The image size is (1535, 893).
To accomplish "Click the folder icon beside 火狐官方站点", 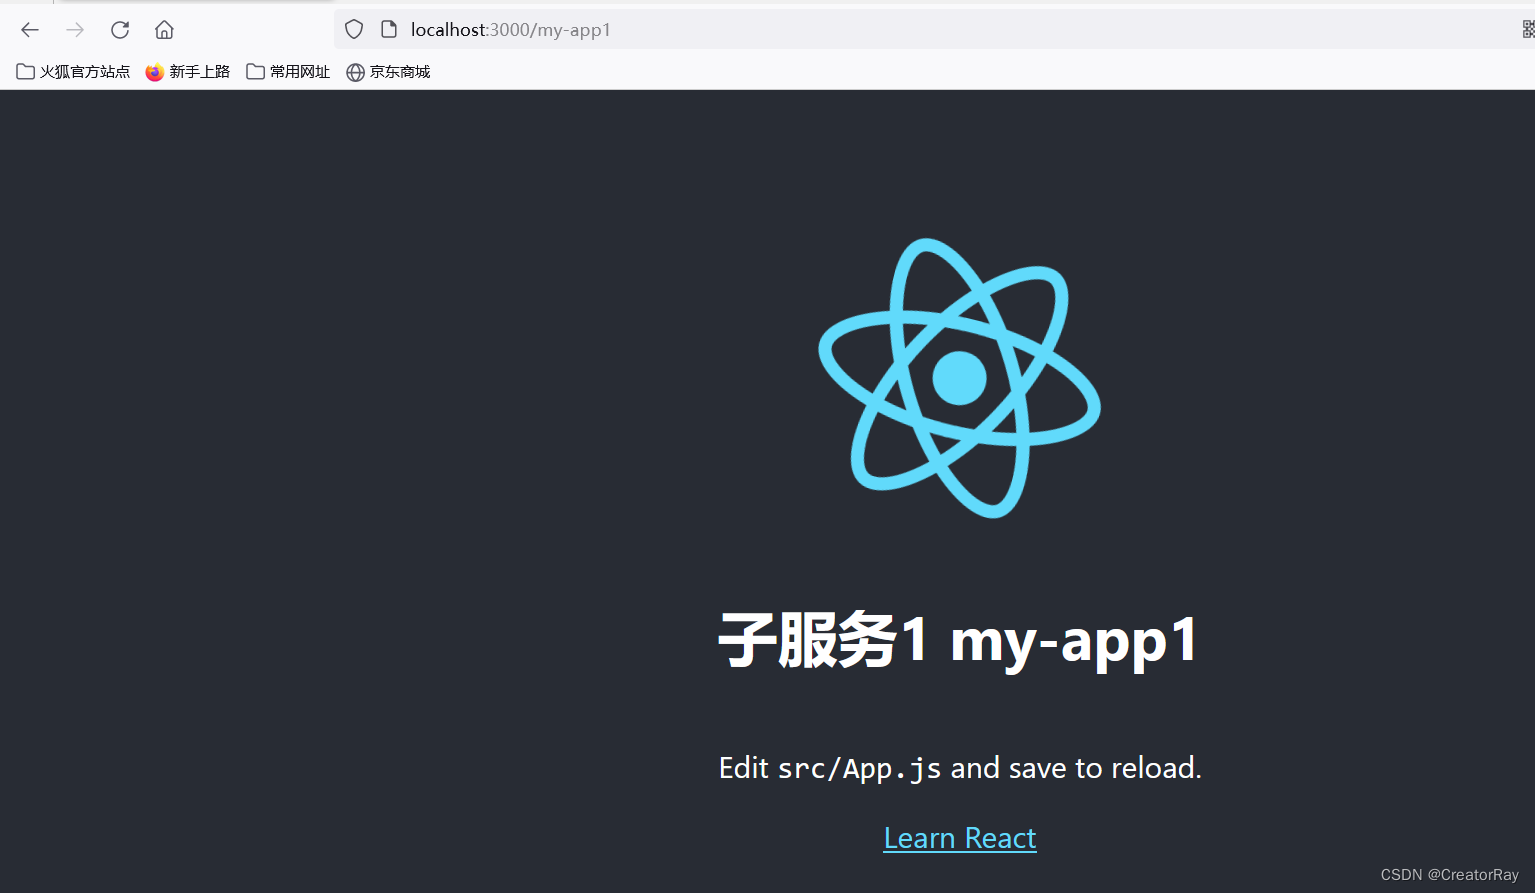I will click(26, 72).
